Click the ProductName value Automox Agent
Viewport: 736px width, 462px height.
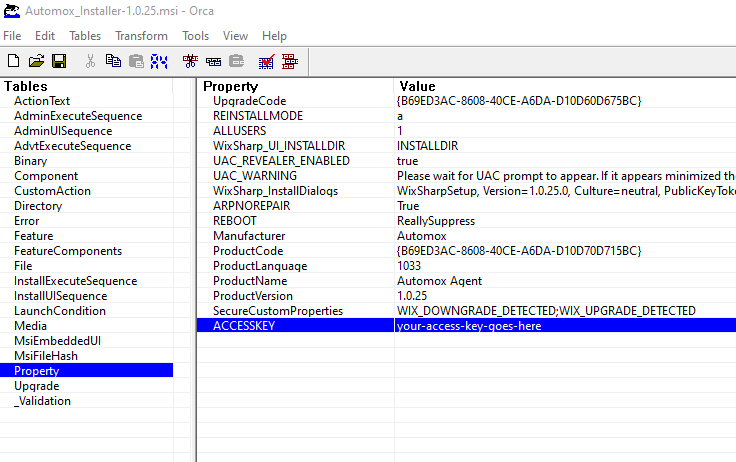tap(439, 281)
